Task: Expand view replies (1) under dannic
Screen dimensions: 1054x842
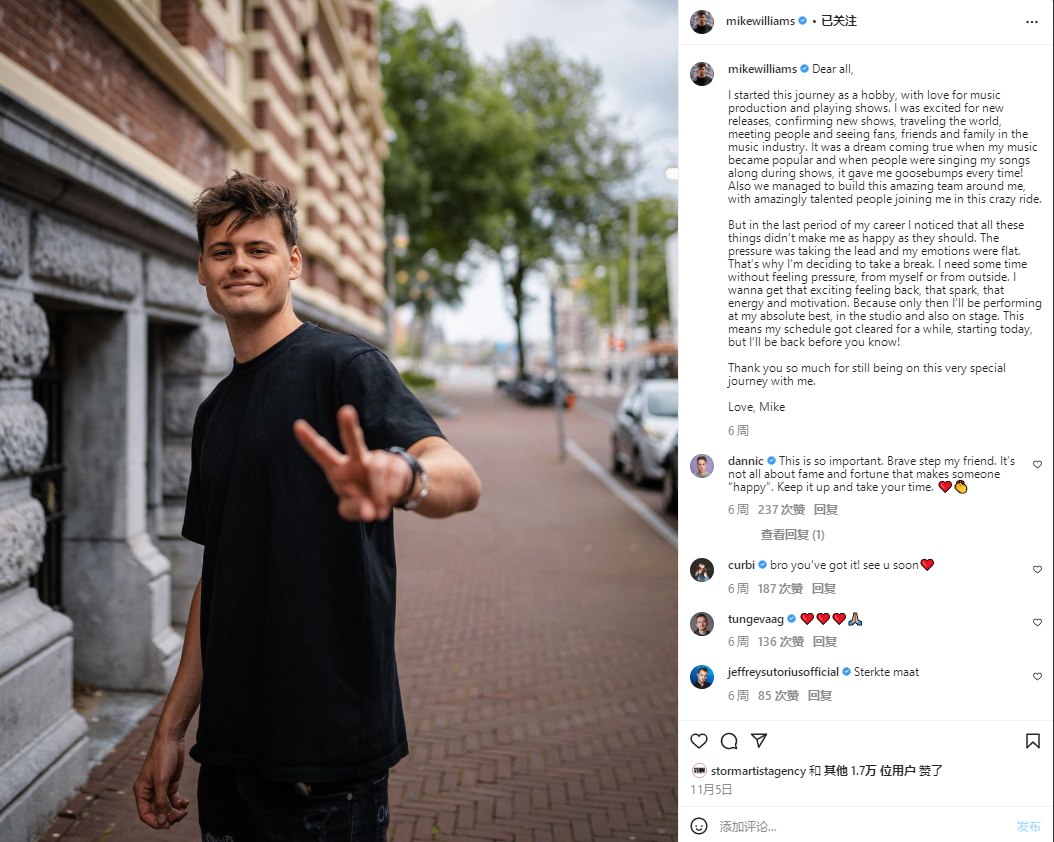Action: click(x=793, y=535)
